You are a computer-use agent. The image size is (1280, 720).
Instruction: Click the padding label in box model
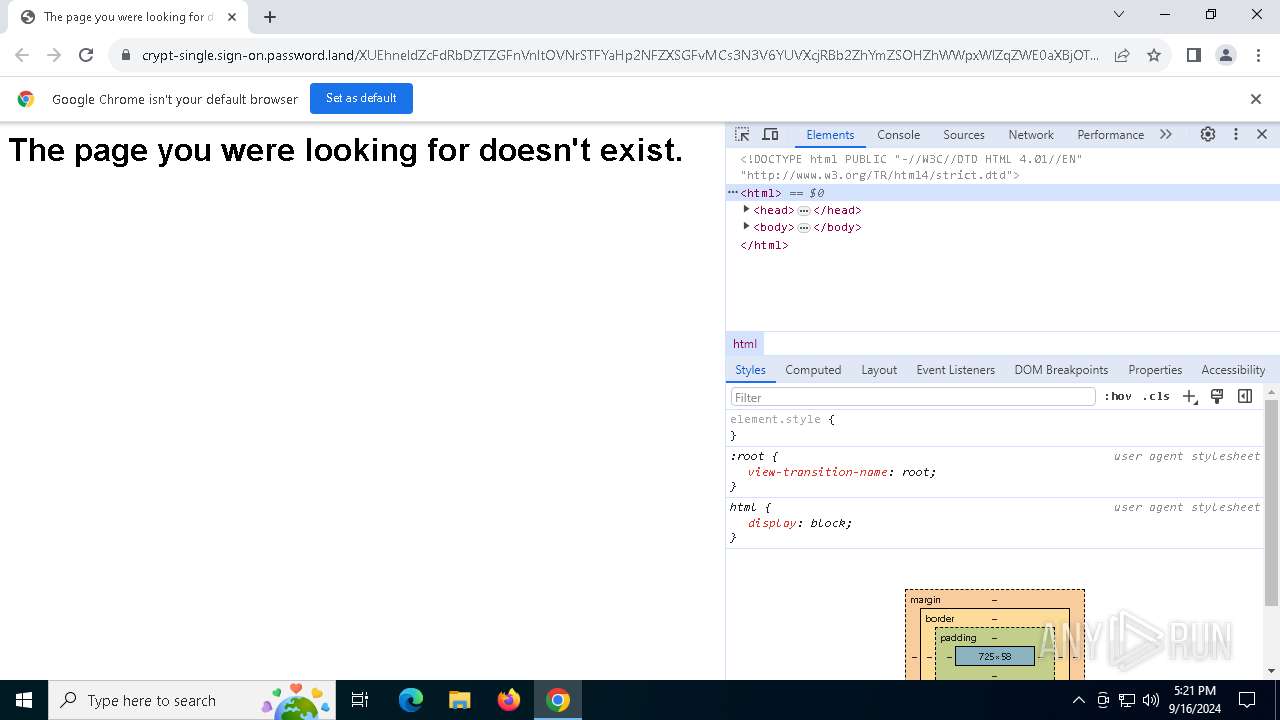[958, 638]
